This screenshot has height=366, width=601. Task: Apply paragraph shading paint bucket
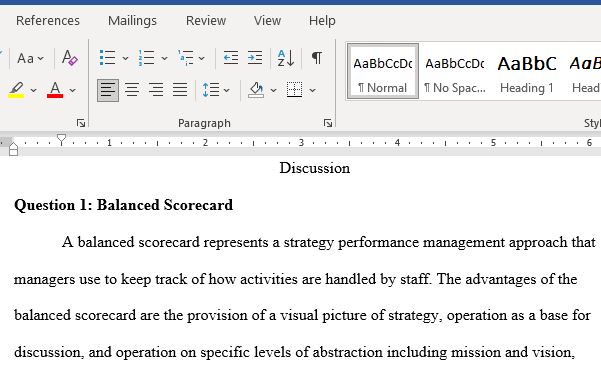256,90
